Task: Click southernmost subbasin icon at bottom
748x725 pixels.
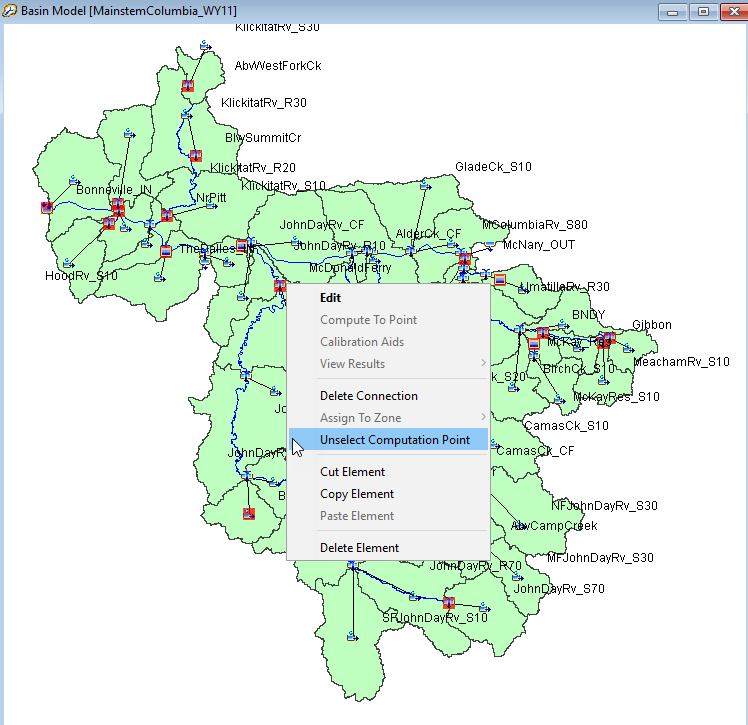Action: pos(353,637)
